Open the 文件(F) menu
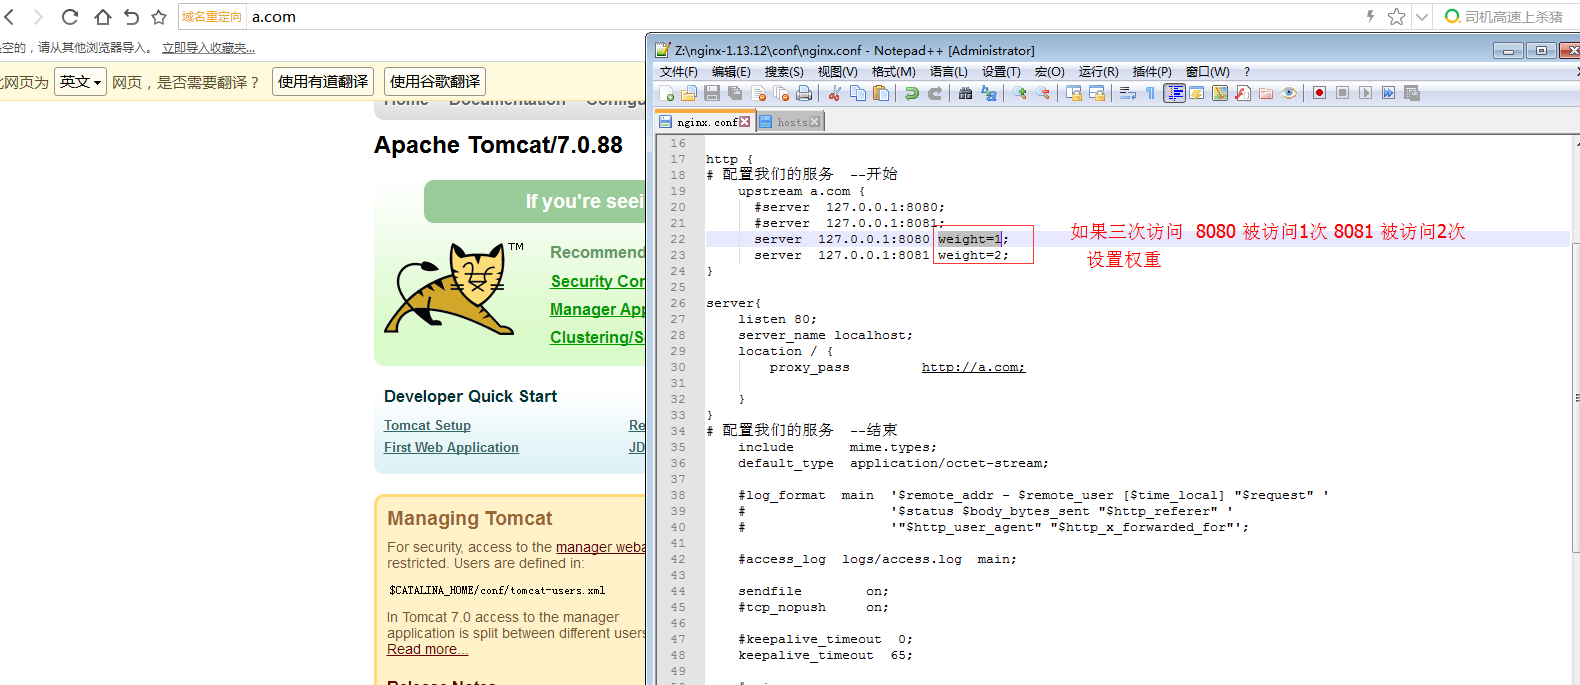 [678, 72]
